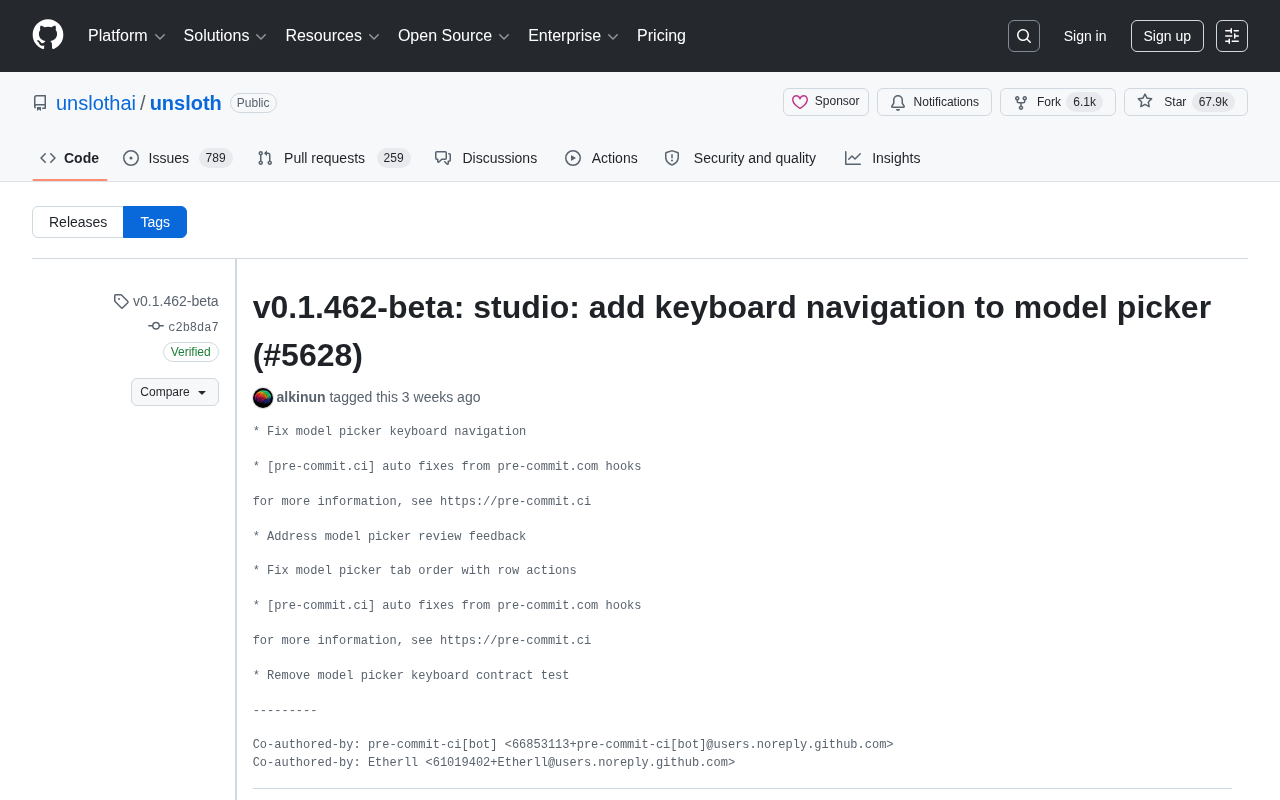
Task: Click line 'Fix model picker tab order'
Action: pyautogui.click(x=415, y=571)
